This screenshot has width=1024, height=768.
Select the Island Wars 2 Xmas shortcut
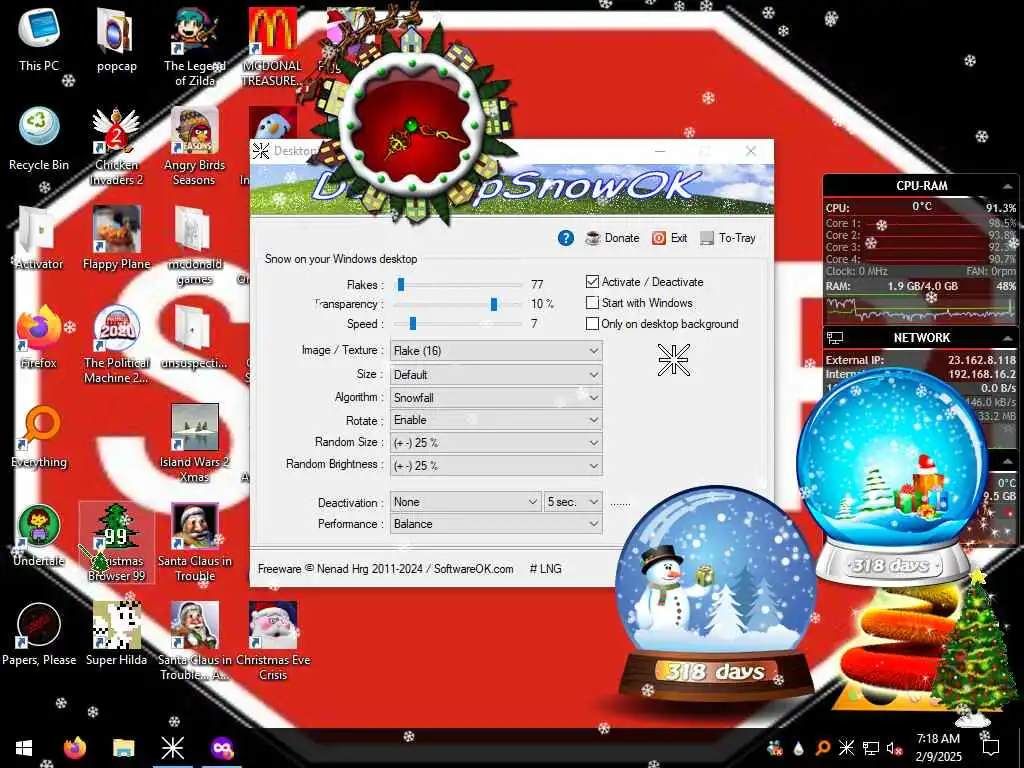(195, 444)
